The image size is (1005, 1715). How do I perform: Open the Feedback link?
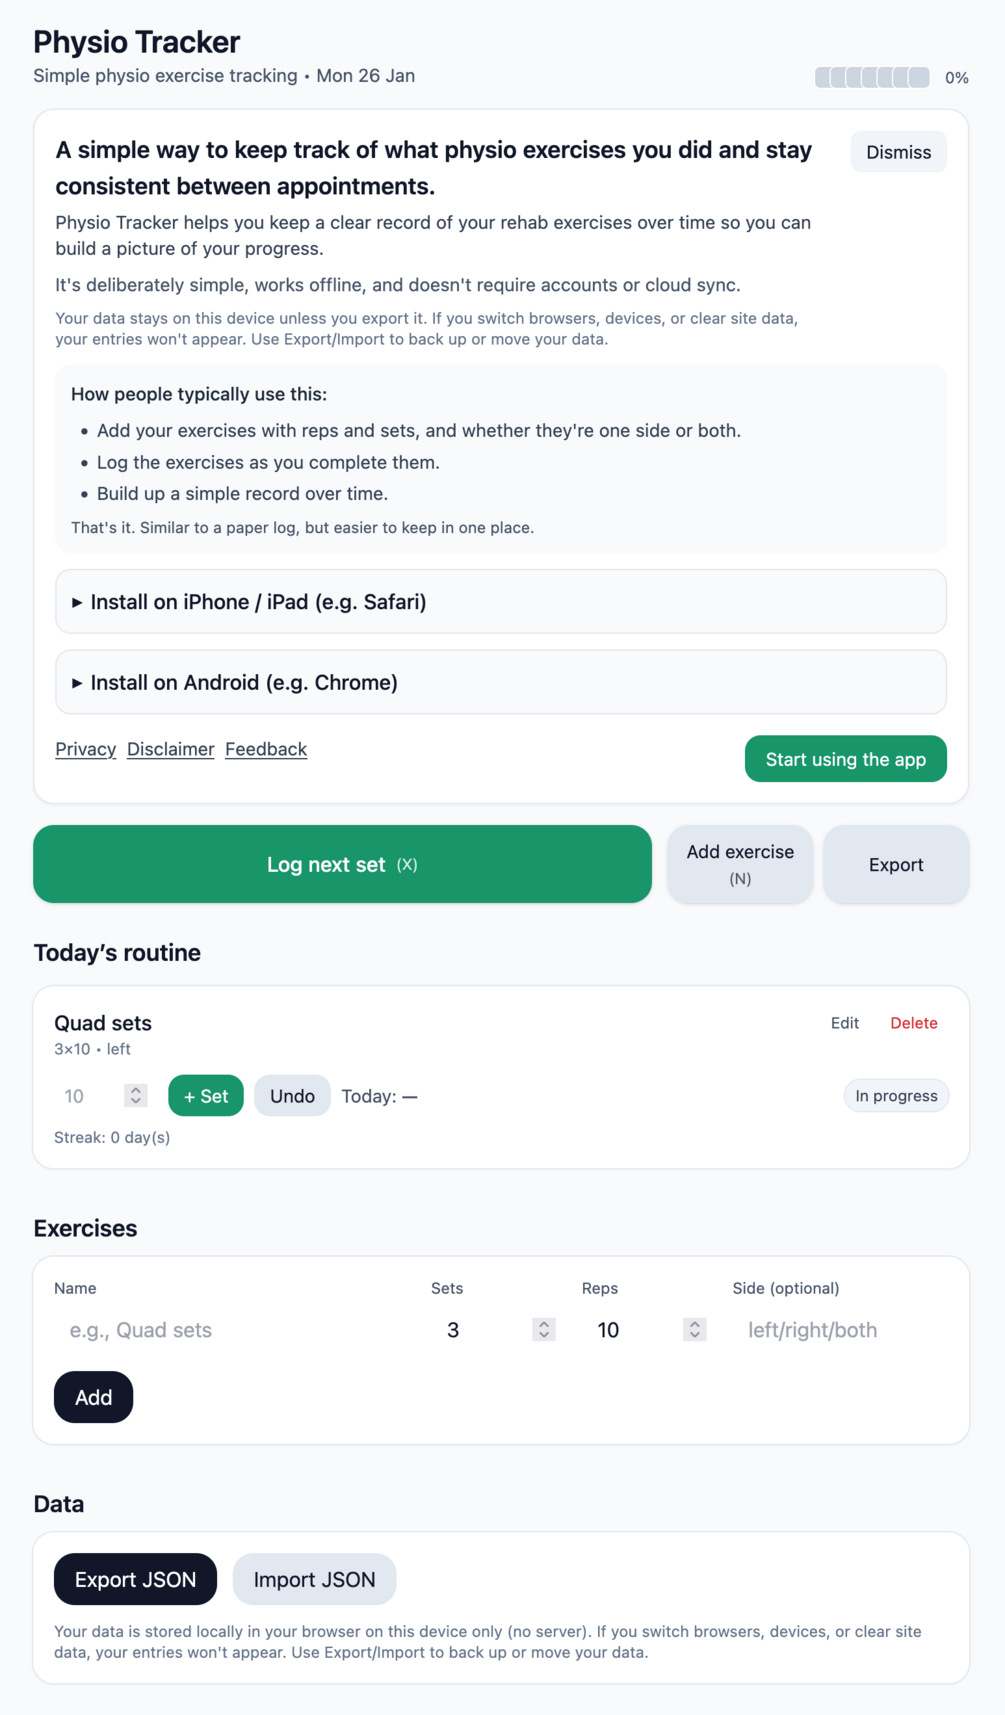click(x=266, y=749)
